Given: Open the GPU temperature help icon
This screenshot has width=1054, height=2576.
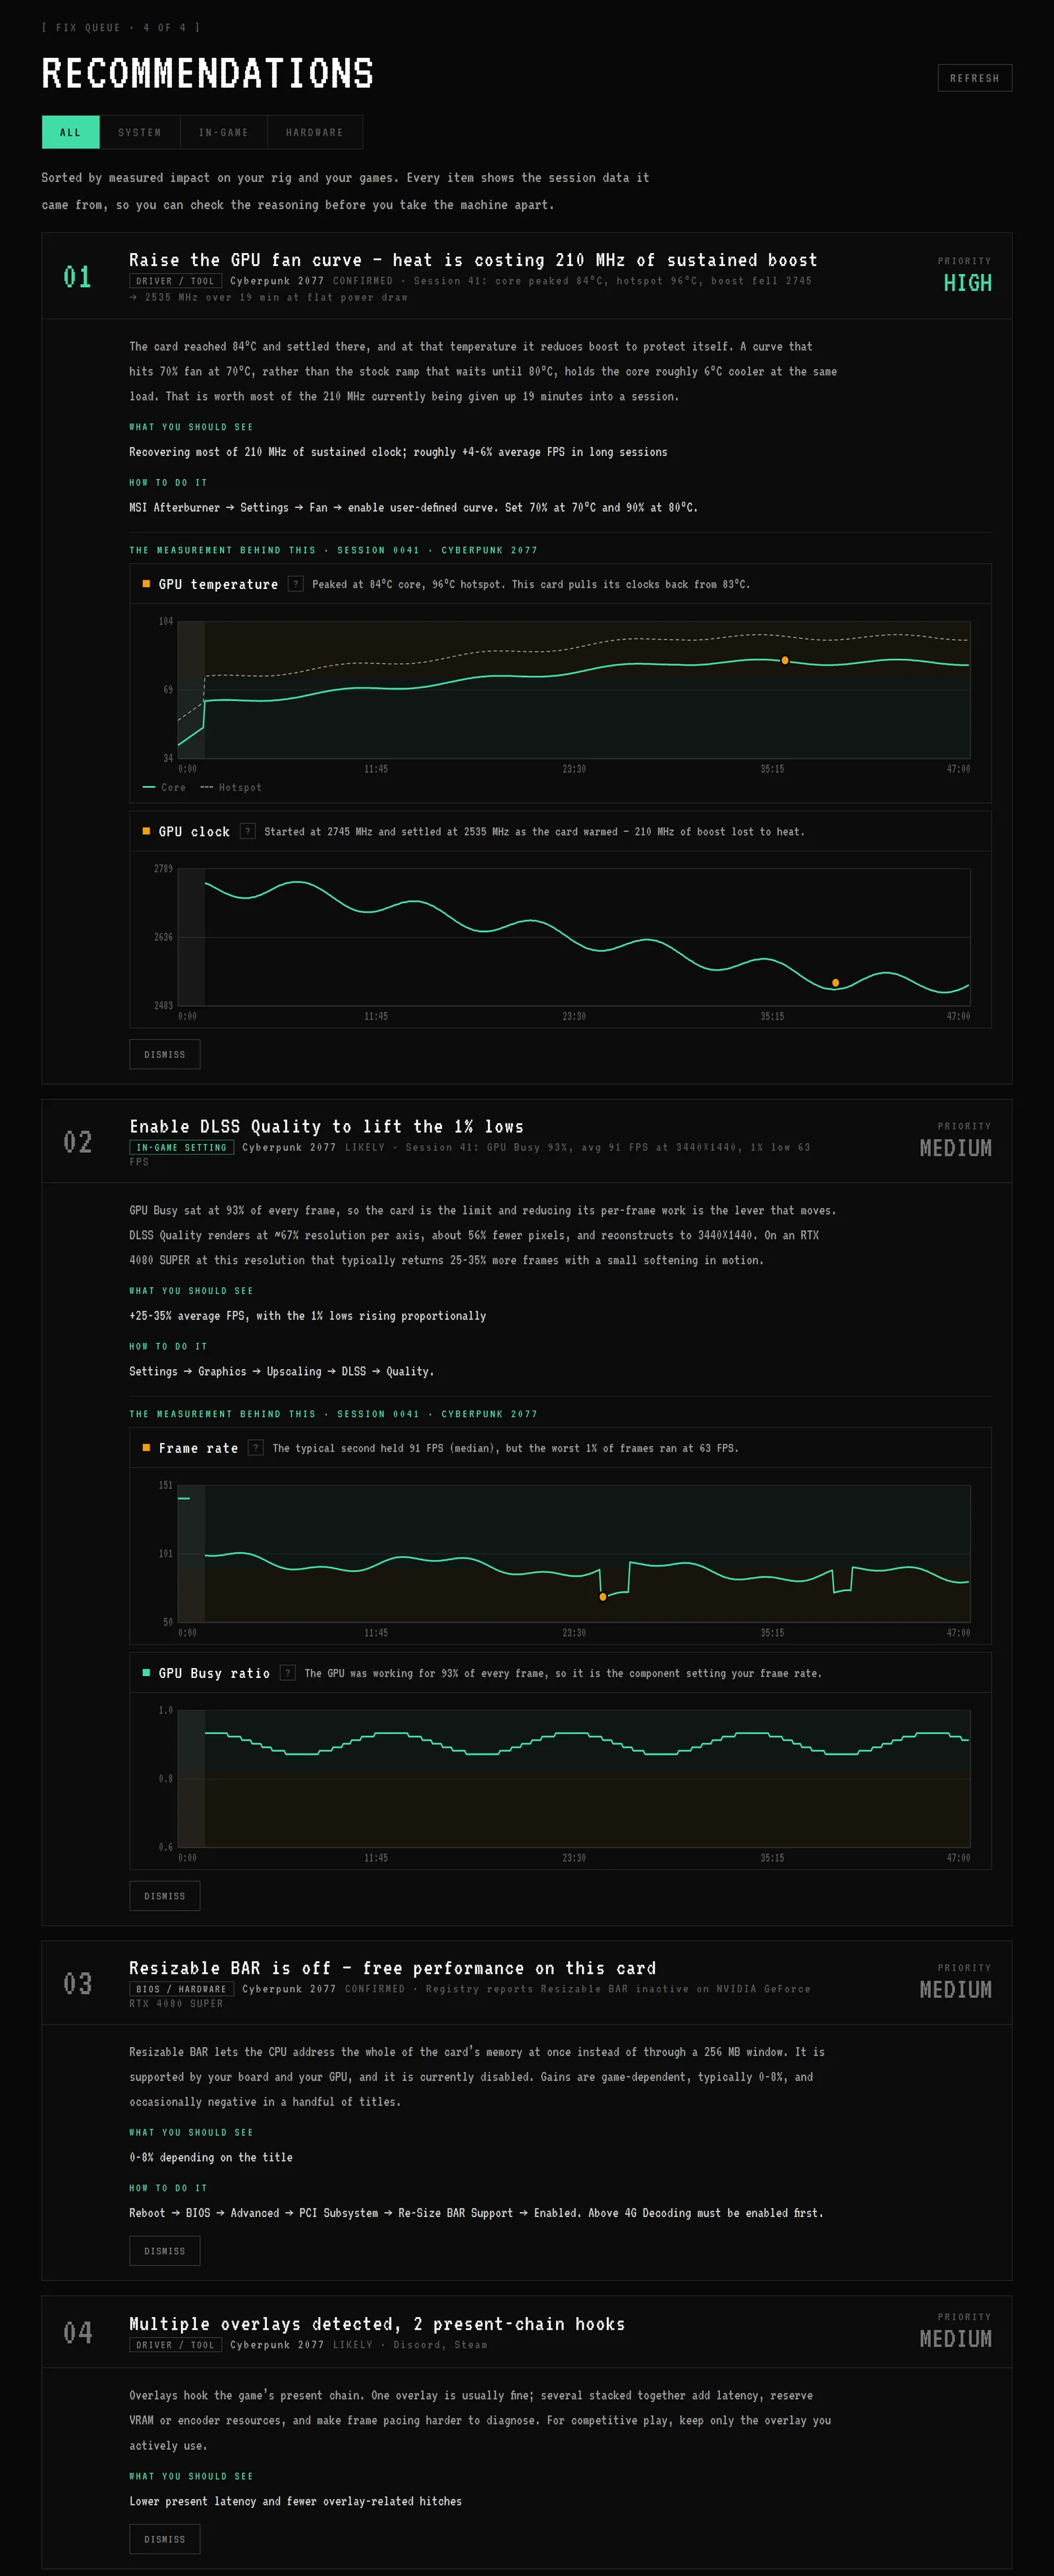Looking at the screenshot, I should pos(296,584).
